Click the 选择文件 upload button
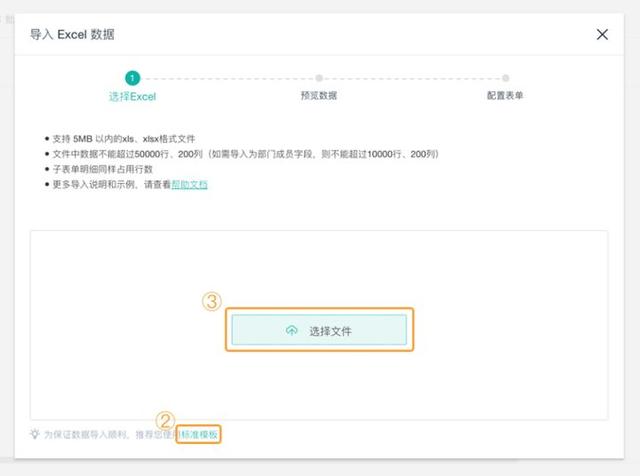The height and width of the screenshot is (476, 640). point(319,330)
